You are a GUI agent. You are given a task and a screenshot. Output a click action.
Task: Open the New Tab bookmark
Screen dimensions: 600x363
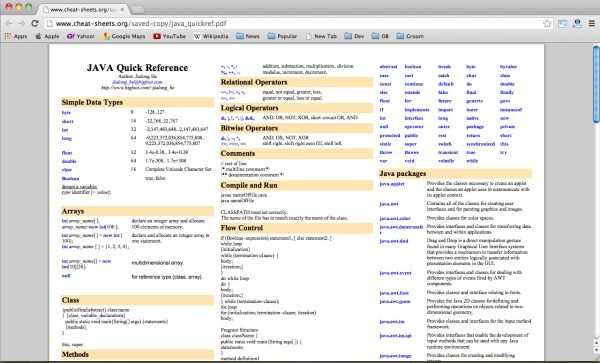point(321,36)
